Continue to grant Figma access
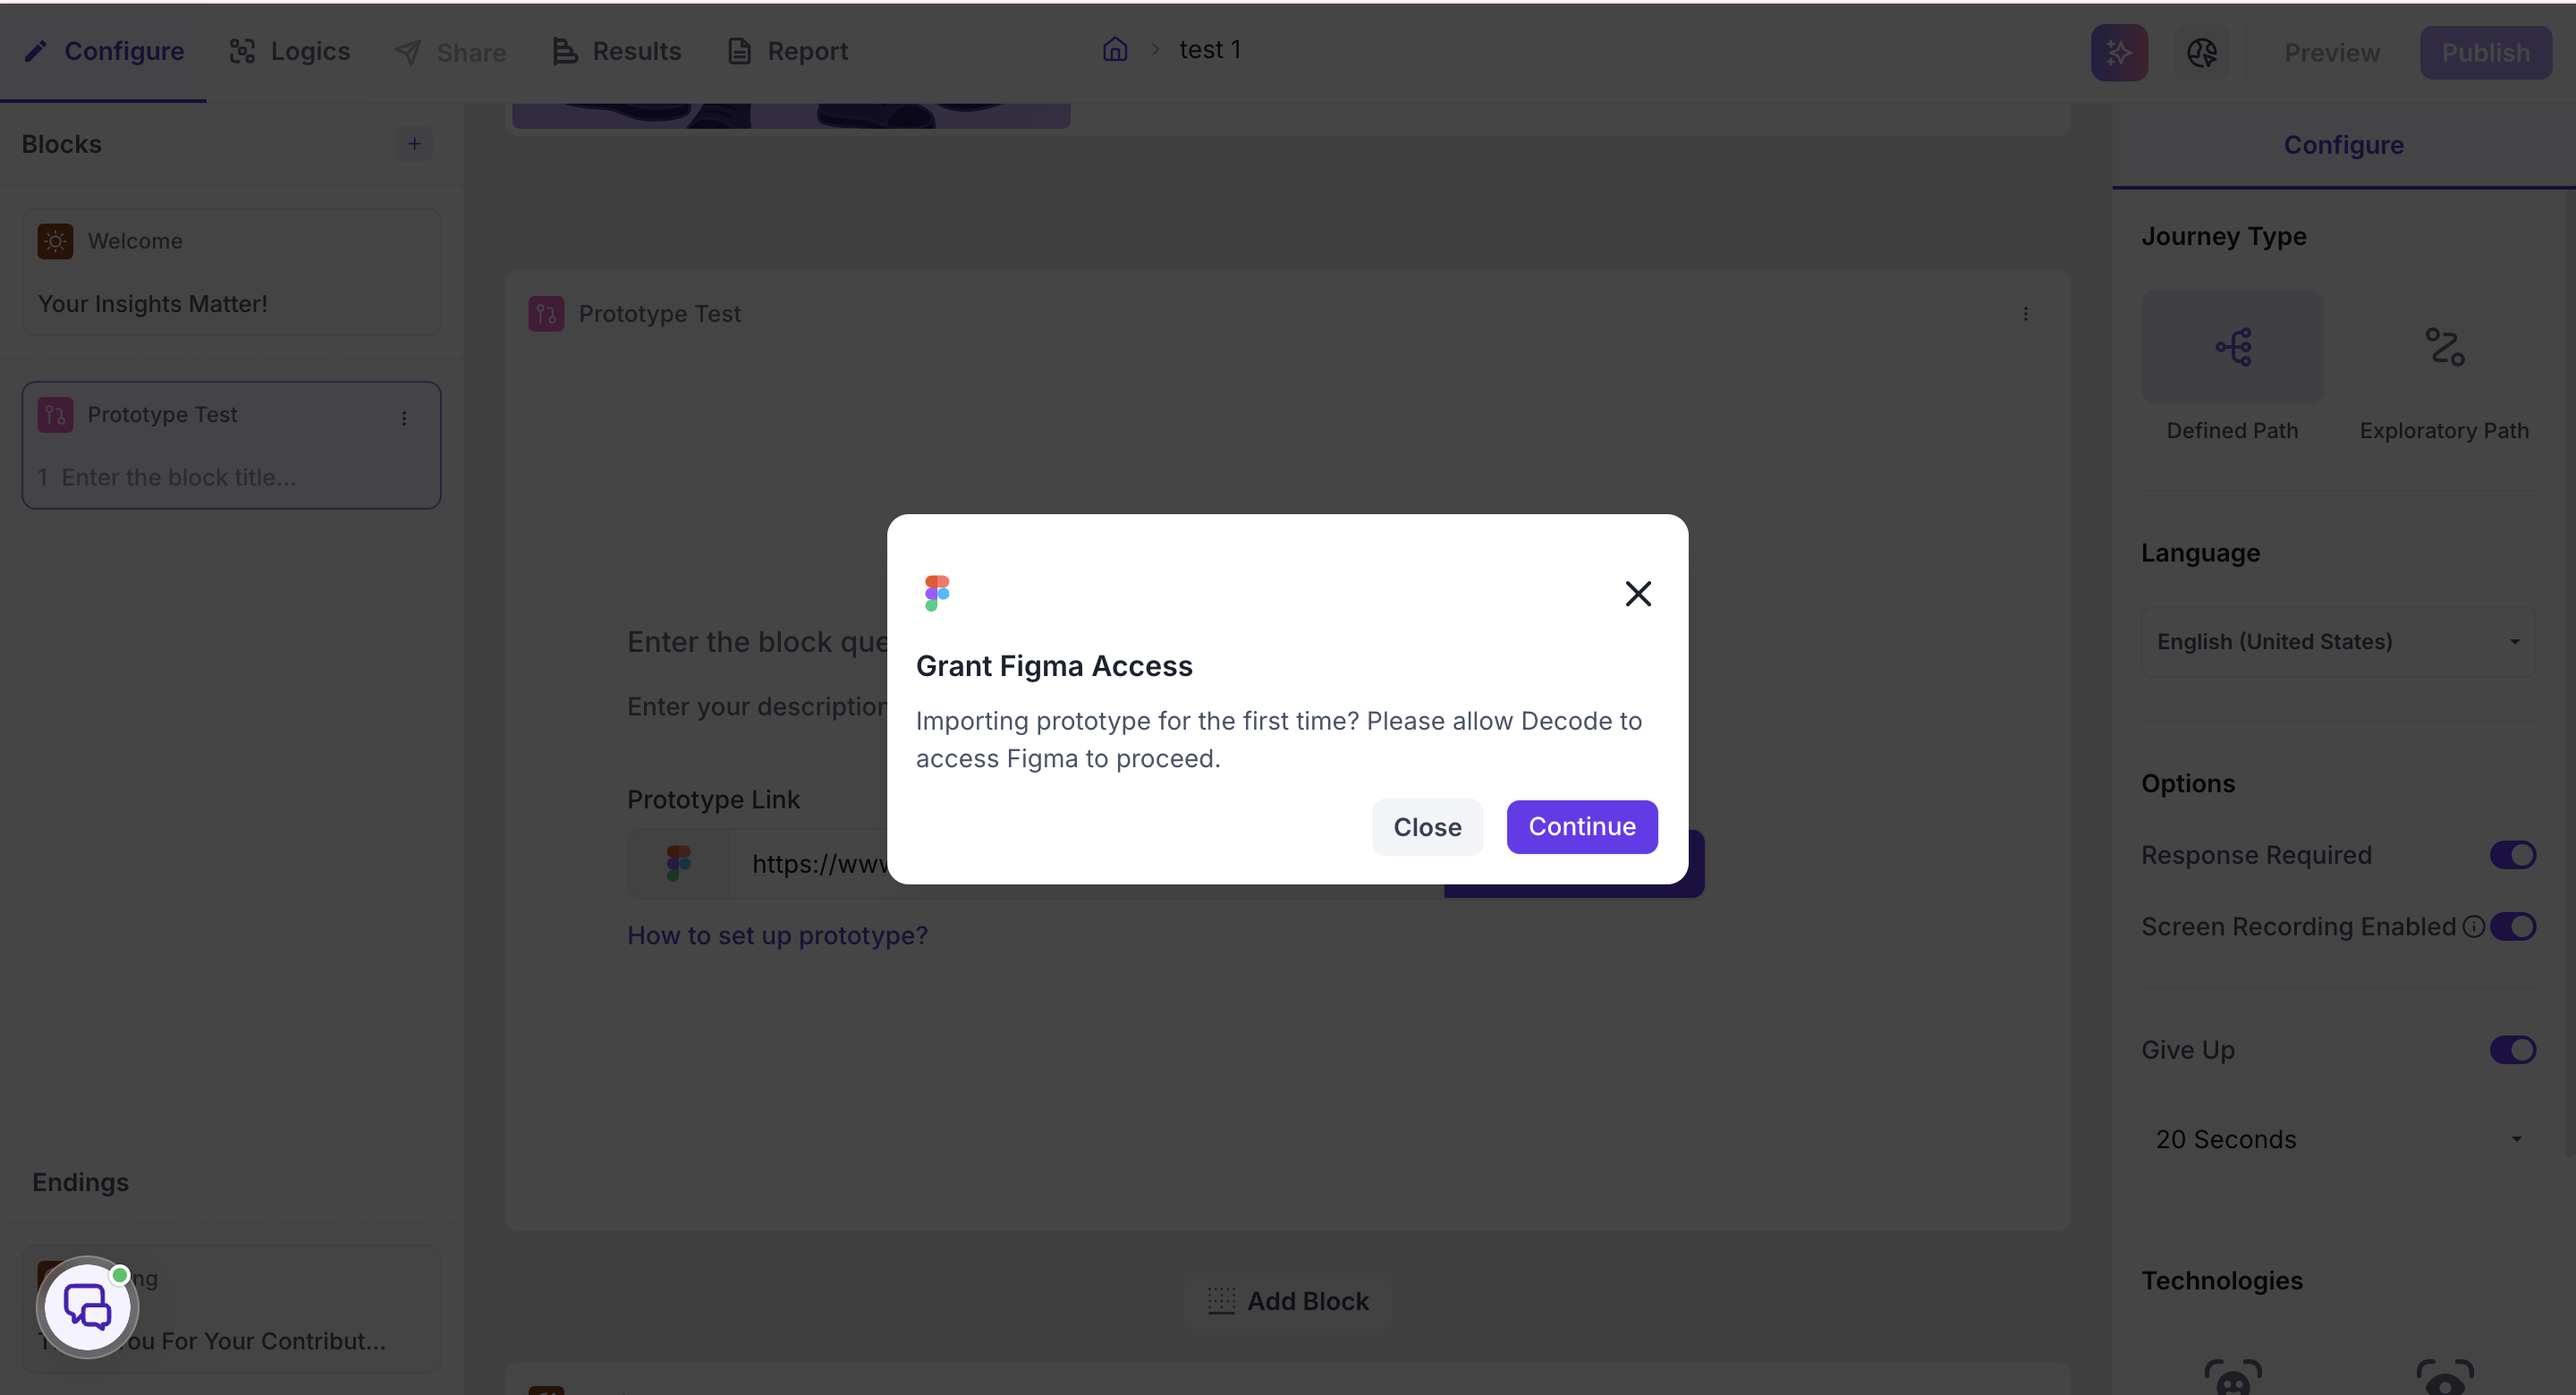2576x1395 pixels. point(1582,827)
